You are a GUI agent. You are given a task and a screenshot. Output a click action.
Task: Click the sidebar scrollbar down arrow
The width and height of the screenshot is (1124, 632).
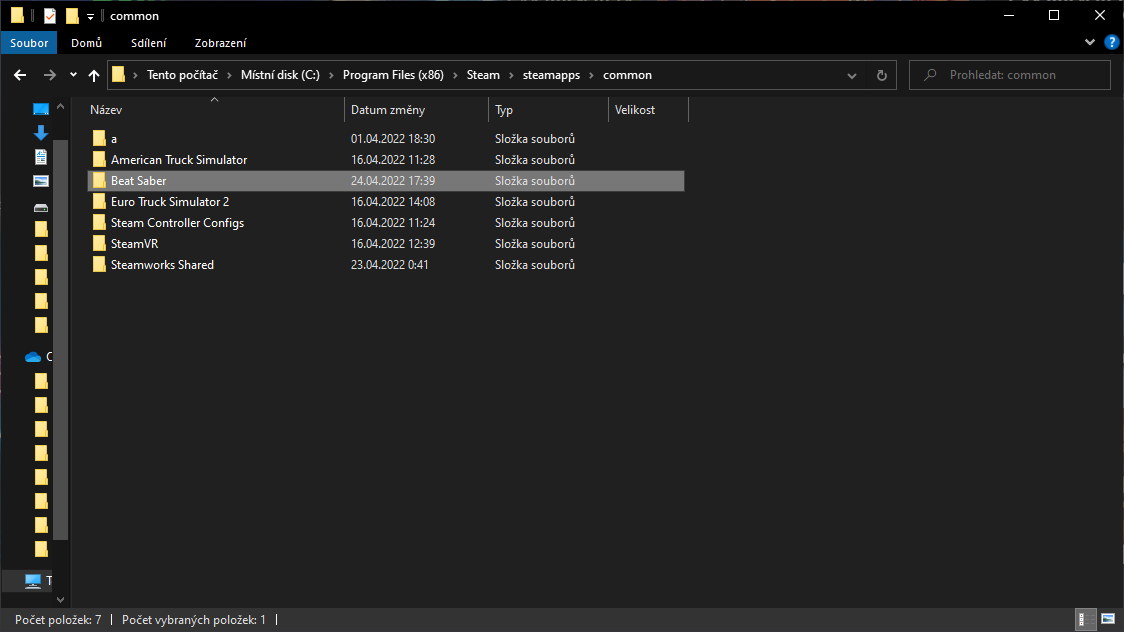pyautogui.click(x=60, y=600)
